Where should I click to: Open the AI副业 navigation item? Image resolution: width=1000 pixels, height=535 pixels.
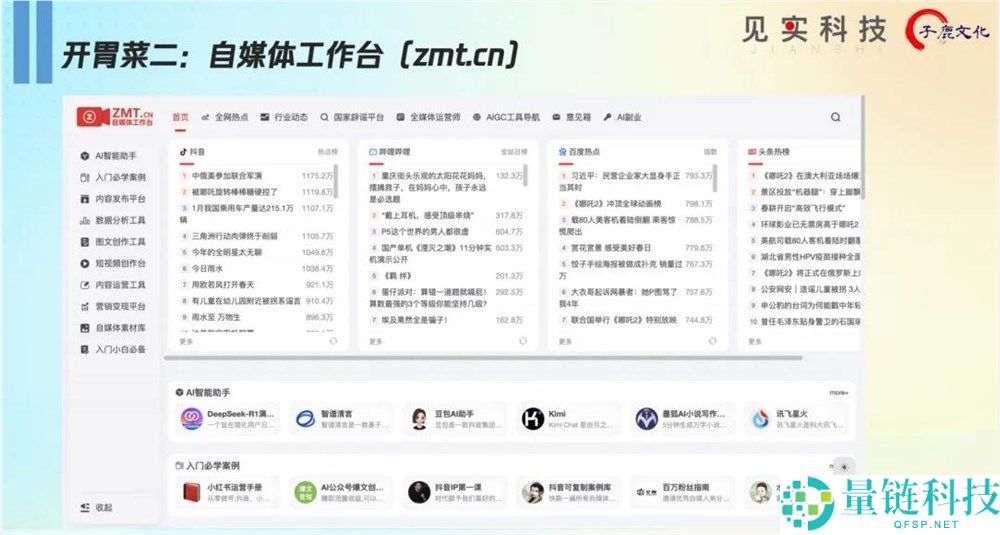[x=622, y=117]
